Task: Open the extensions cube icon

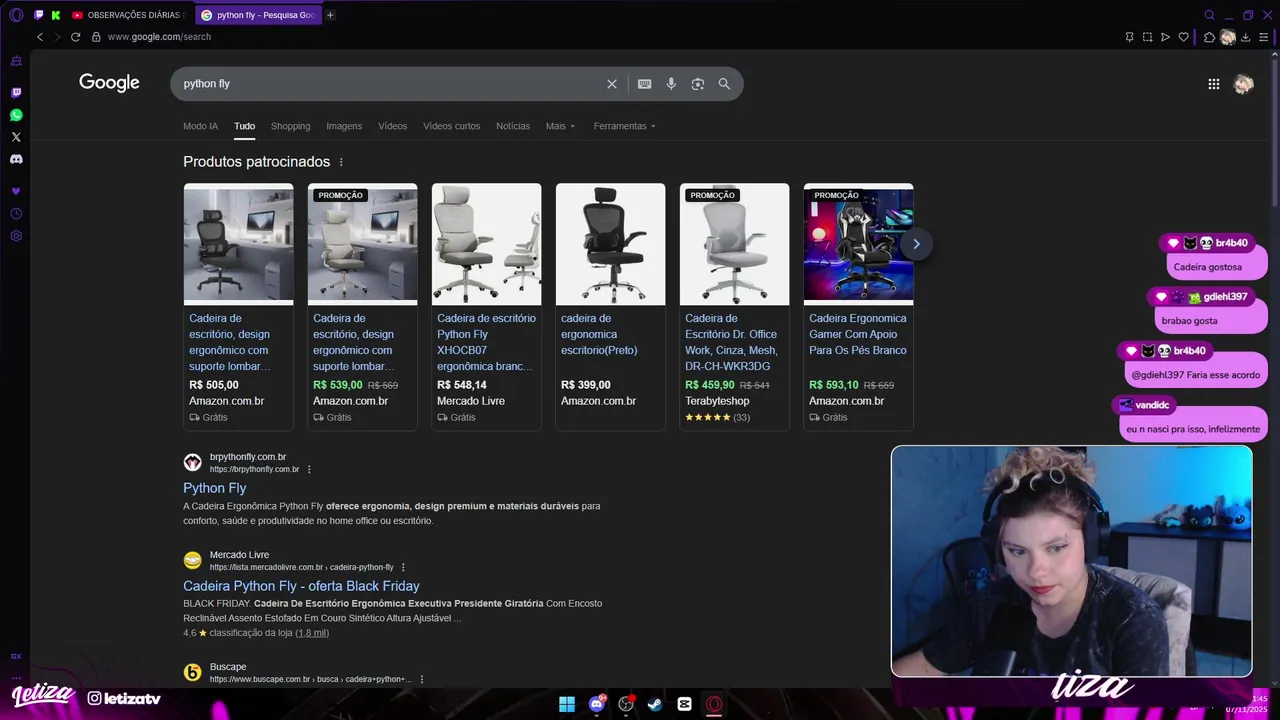Action: [1209, 37]
